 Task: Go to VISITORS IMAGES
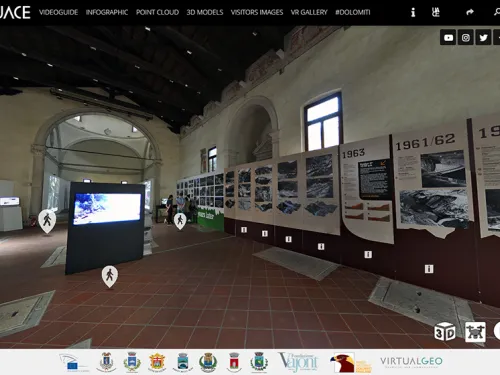257,12
